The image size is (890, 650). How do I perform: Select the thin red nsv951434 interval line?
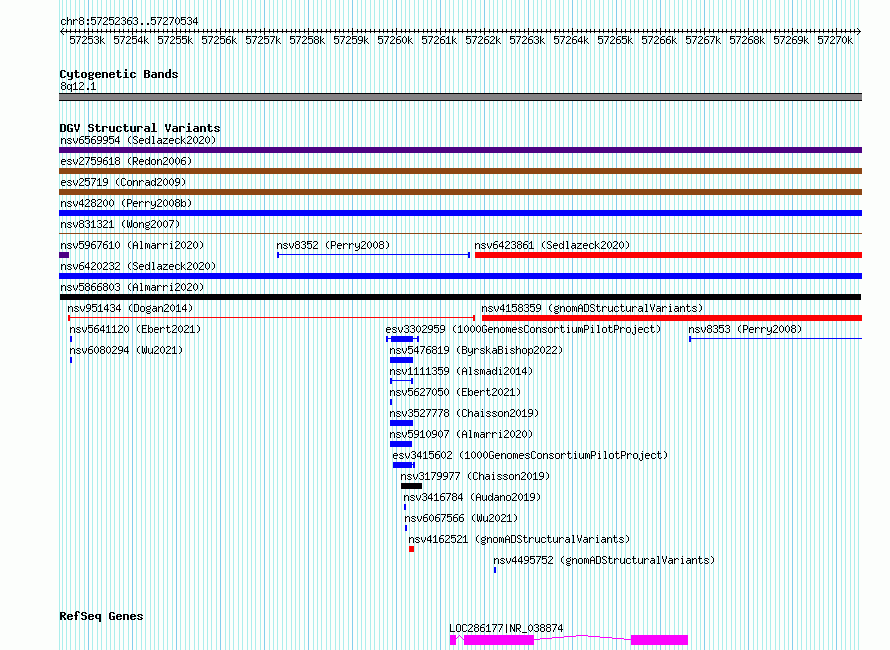(x=271, y=318)
